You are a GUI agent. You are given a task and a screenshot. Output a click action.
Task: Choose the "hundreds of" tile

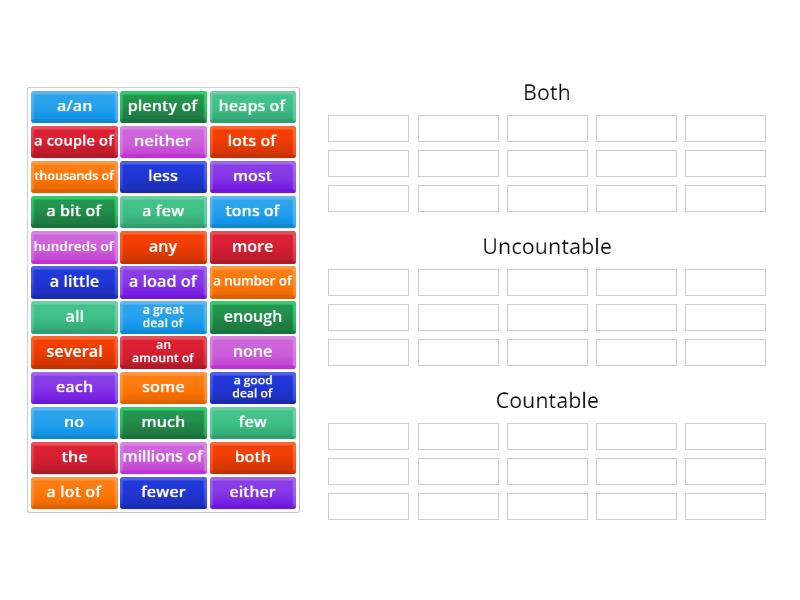click(73, 246)
